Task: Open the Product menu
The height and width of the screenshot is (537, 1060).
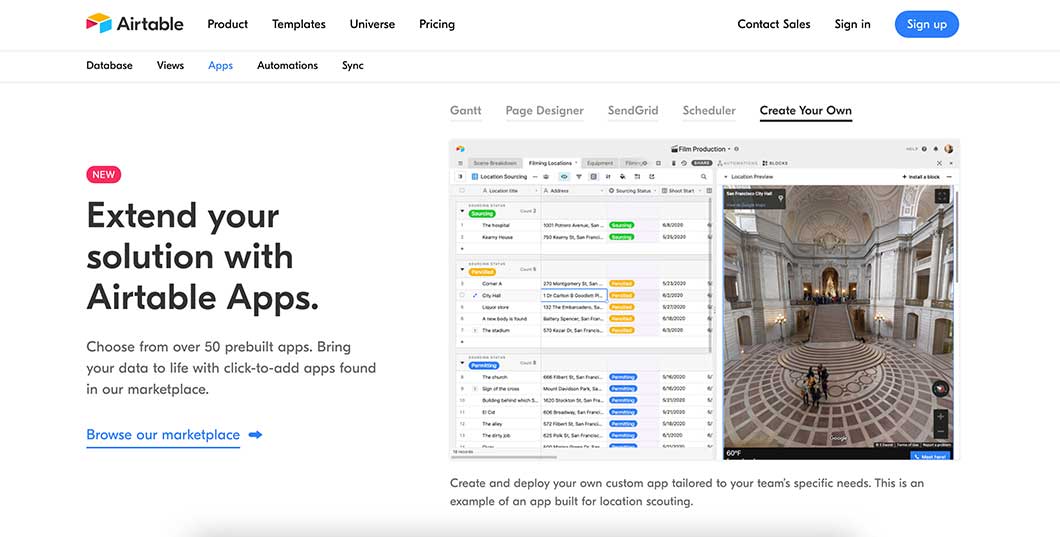Action: [227, 24]
